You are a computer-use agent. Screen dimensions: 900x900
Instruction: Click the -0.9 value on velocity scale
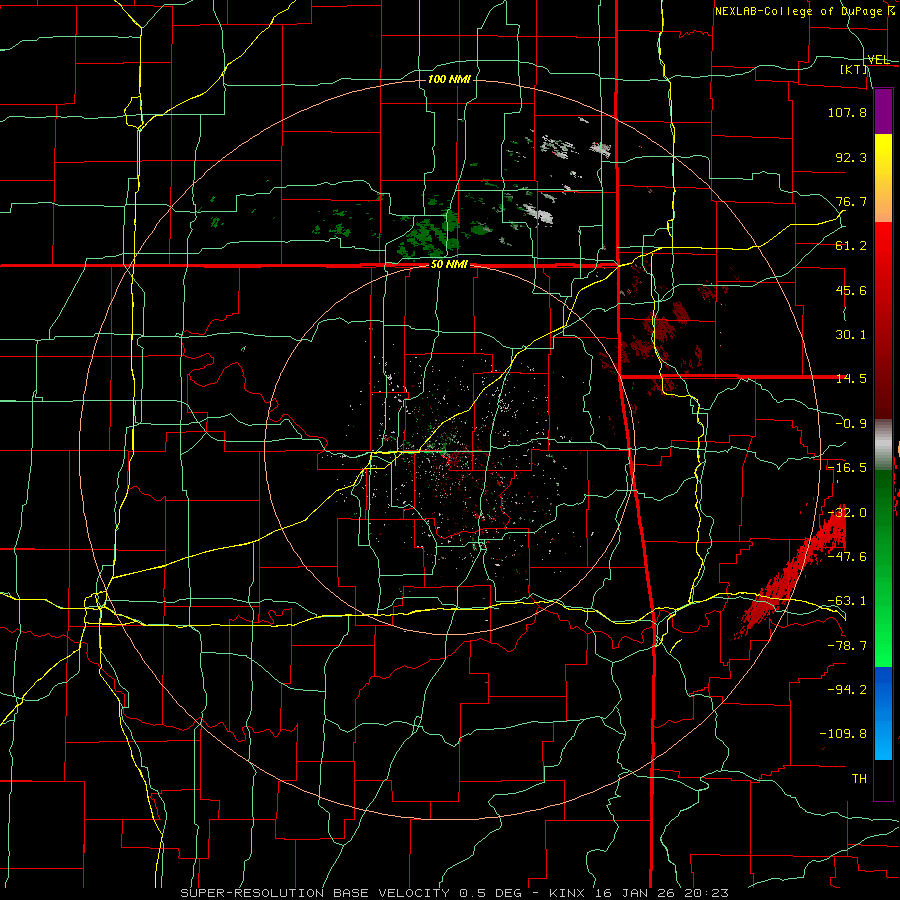click(851, 424)
